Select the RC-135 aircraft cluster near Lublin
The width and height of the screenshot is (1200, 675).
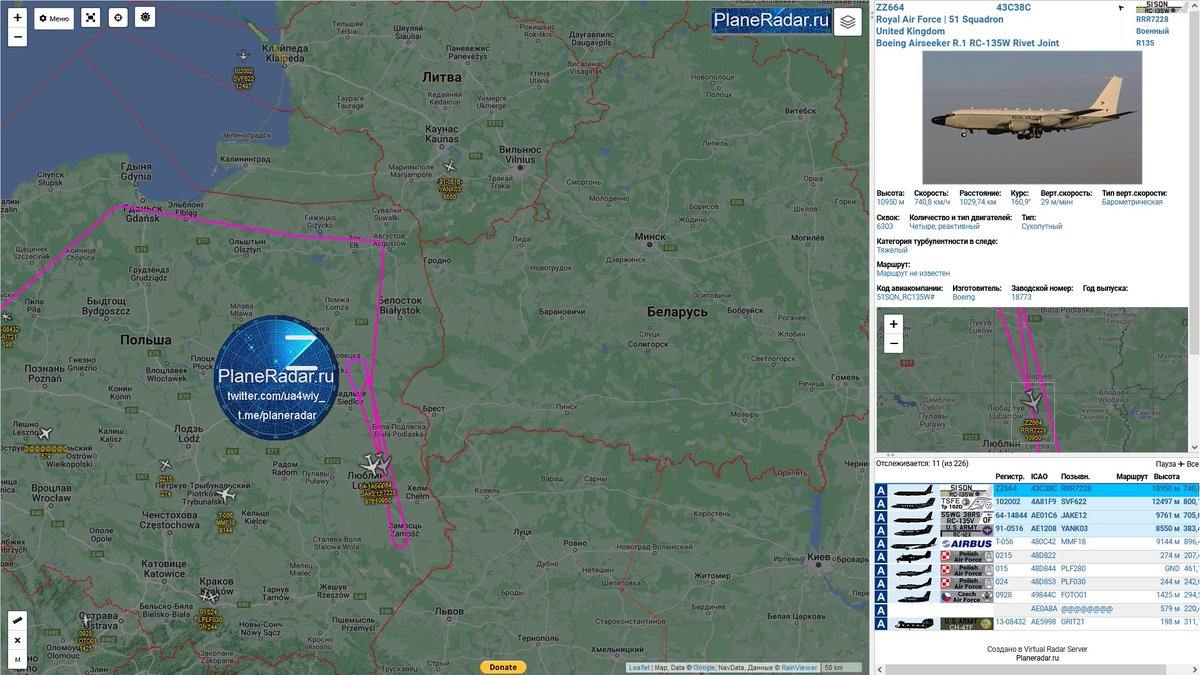pos(376,464)
